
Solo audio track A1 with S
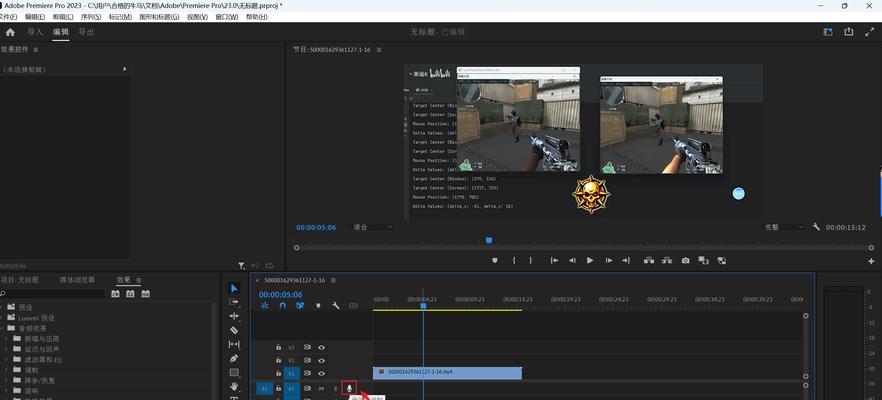[x=336, y=388]
